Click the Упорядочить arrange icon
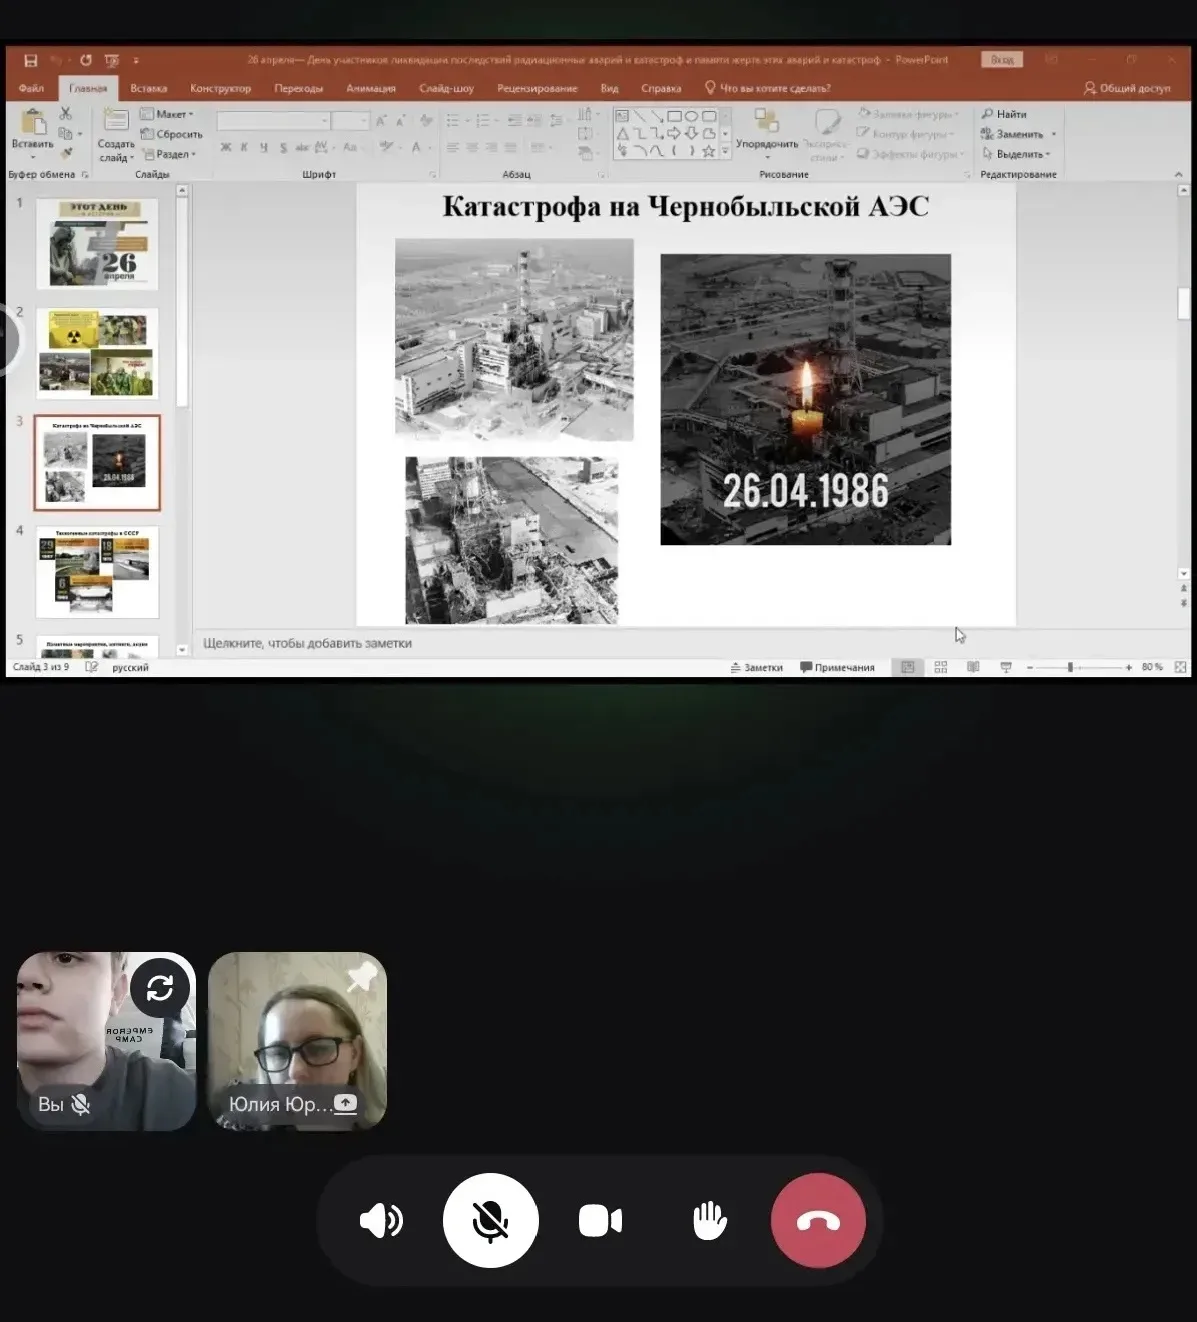 [767, 121]
